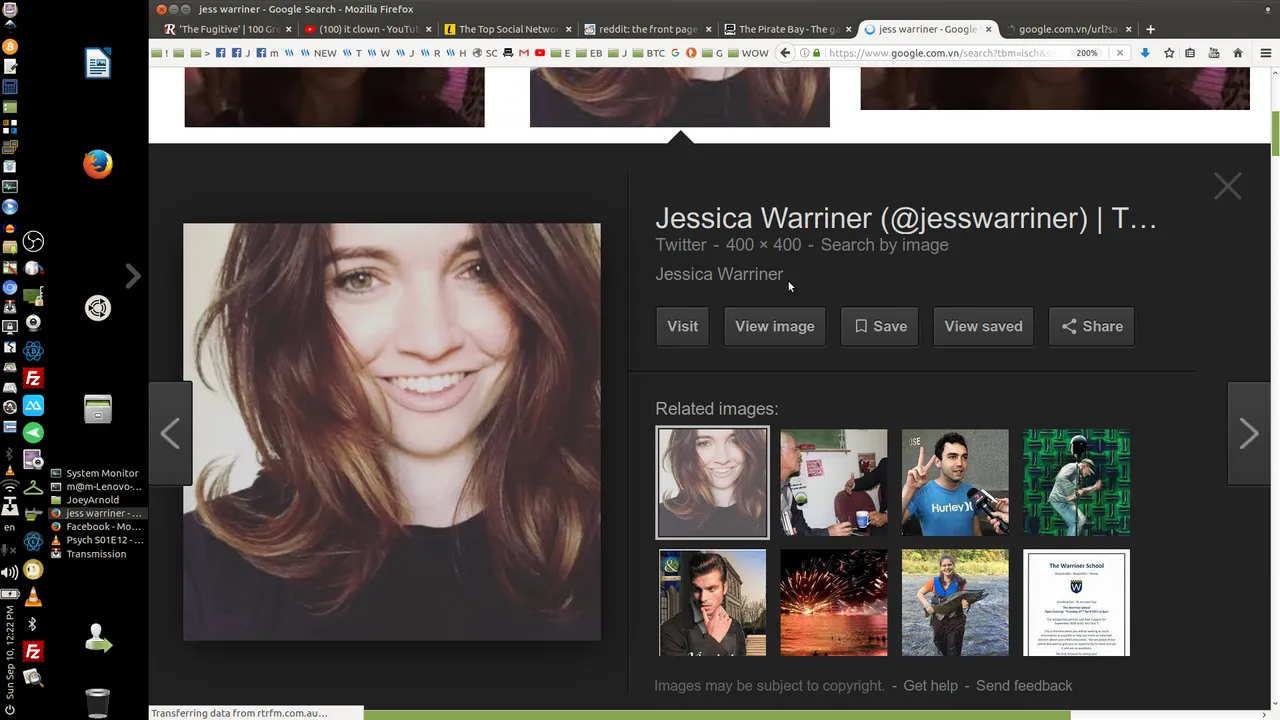Click the browser back arrow button
Image resolution: width=1280 pixels, height=720 pixels.
point(785,53)
